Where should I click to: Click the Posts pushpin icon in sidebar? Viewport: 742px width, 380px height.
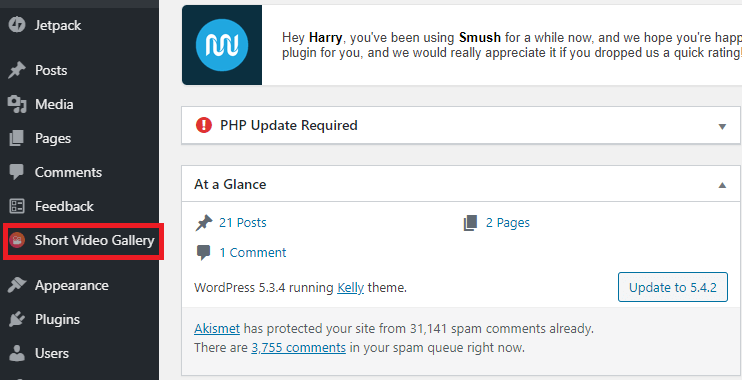coord(17,70)
